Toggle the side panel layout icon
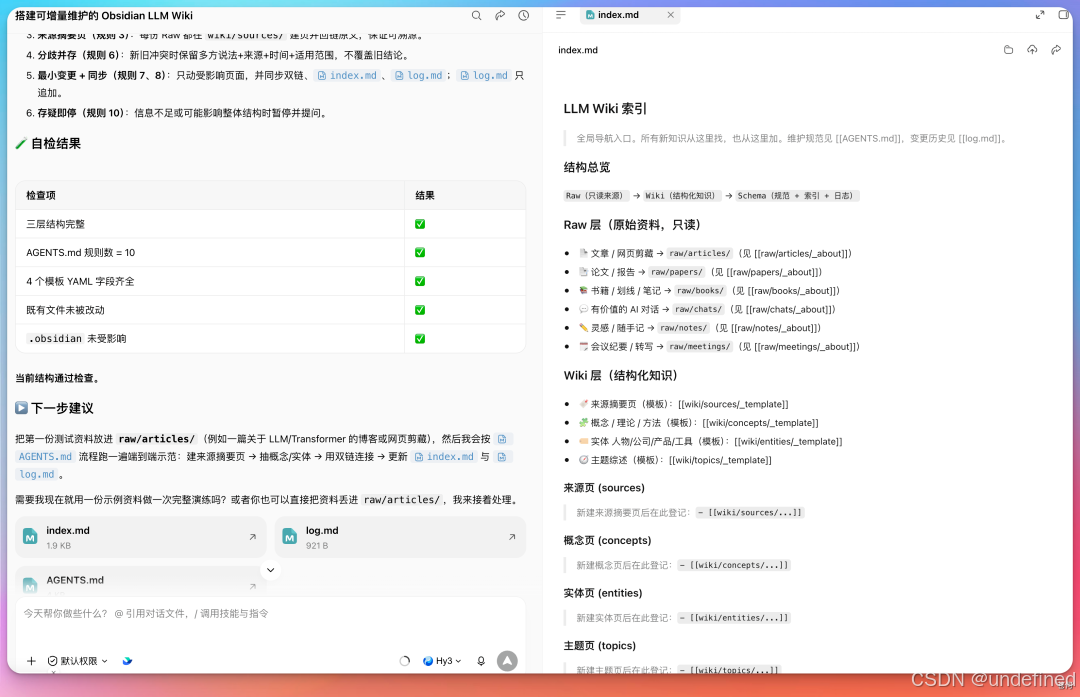Image resolution: width=1080 pixels, height=697 pixels. pyautogui.click(x=1063, y=14)
